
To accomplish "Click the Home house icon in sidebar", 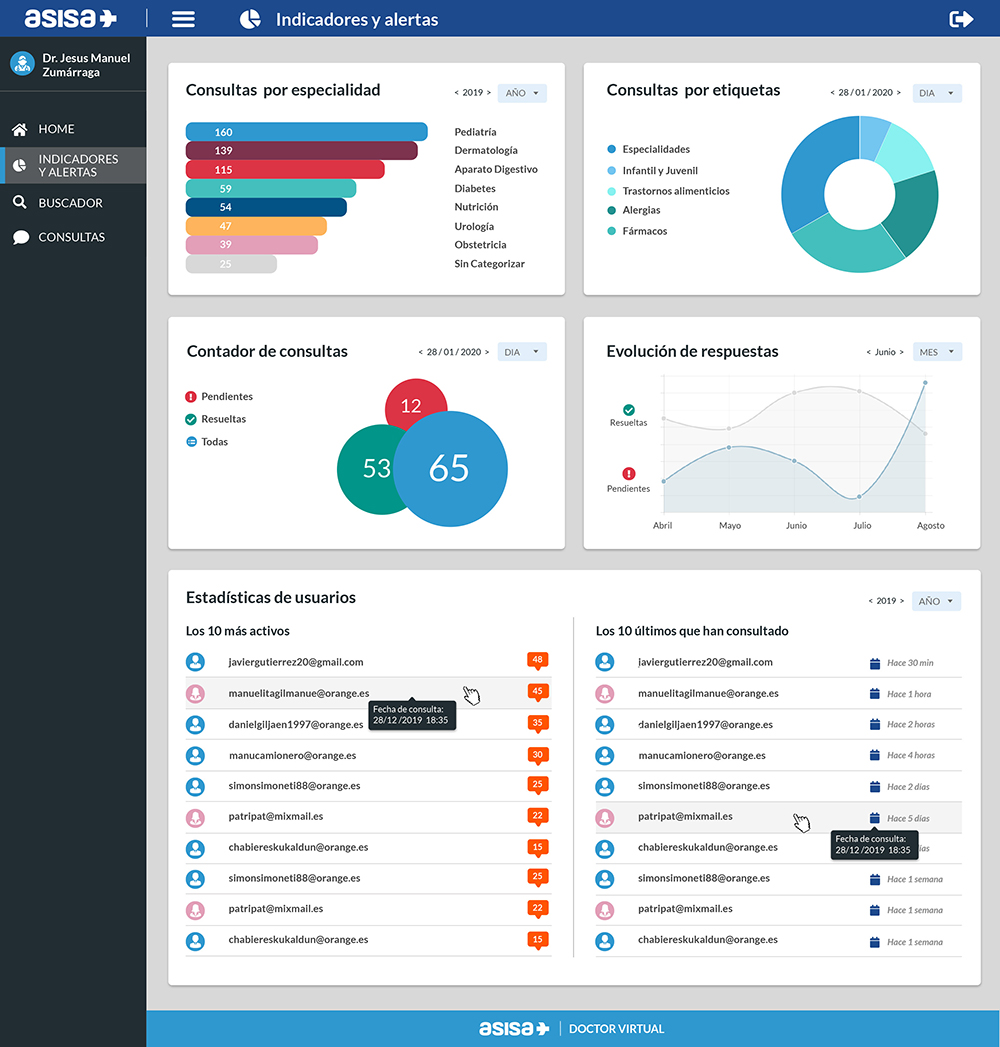I will point(19,129).
